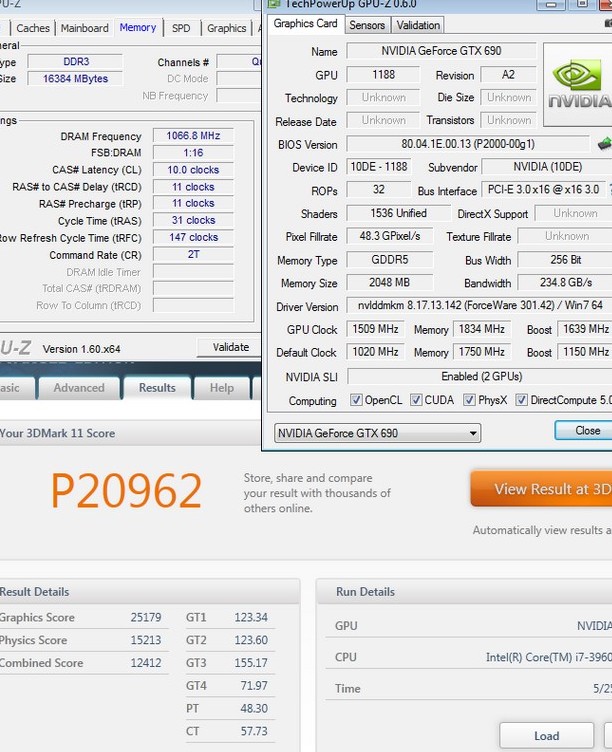This screenshot has height=752, width=612.
Task: Select the 3DMark Results tab
Action: coord(157,388)
